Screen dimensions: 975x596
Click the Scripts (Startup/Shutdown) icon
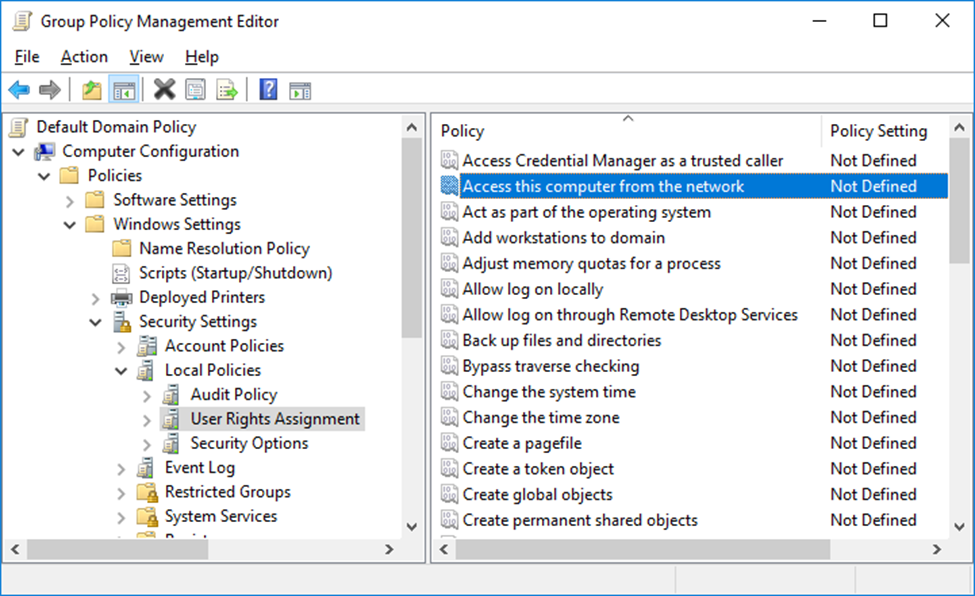pyautogui.click(x=121, y=273)
